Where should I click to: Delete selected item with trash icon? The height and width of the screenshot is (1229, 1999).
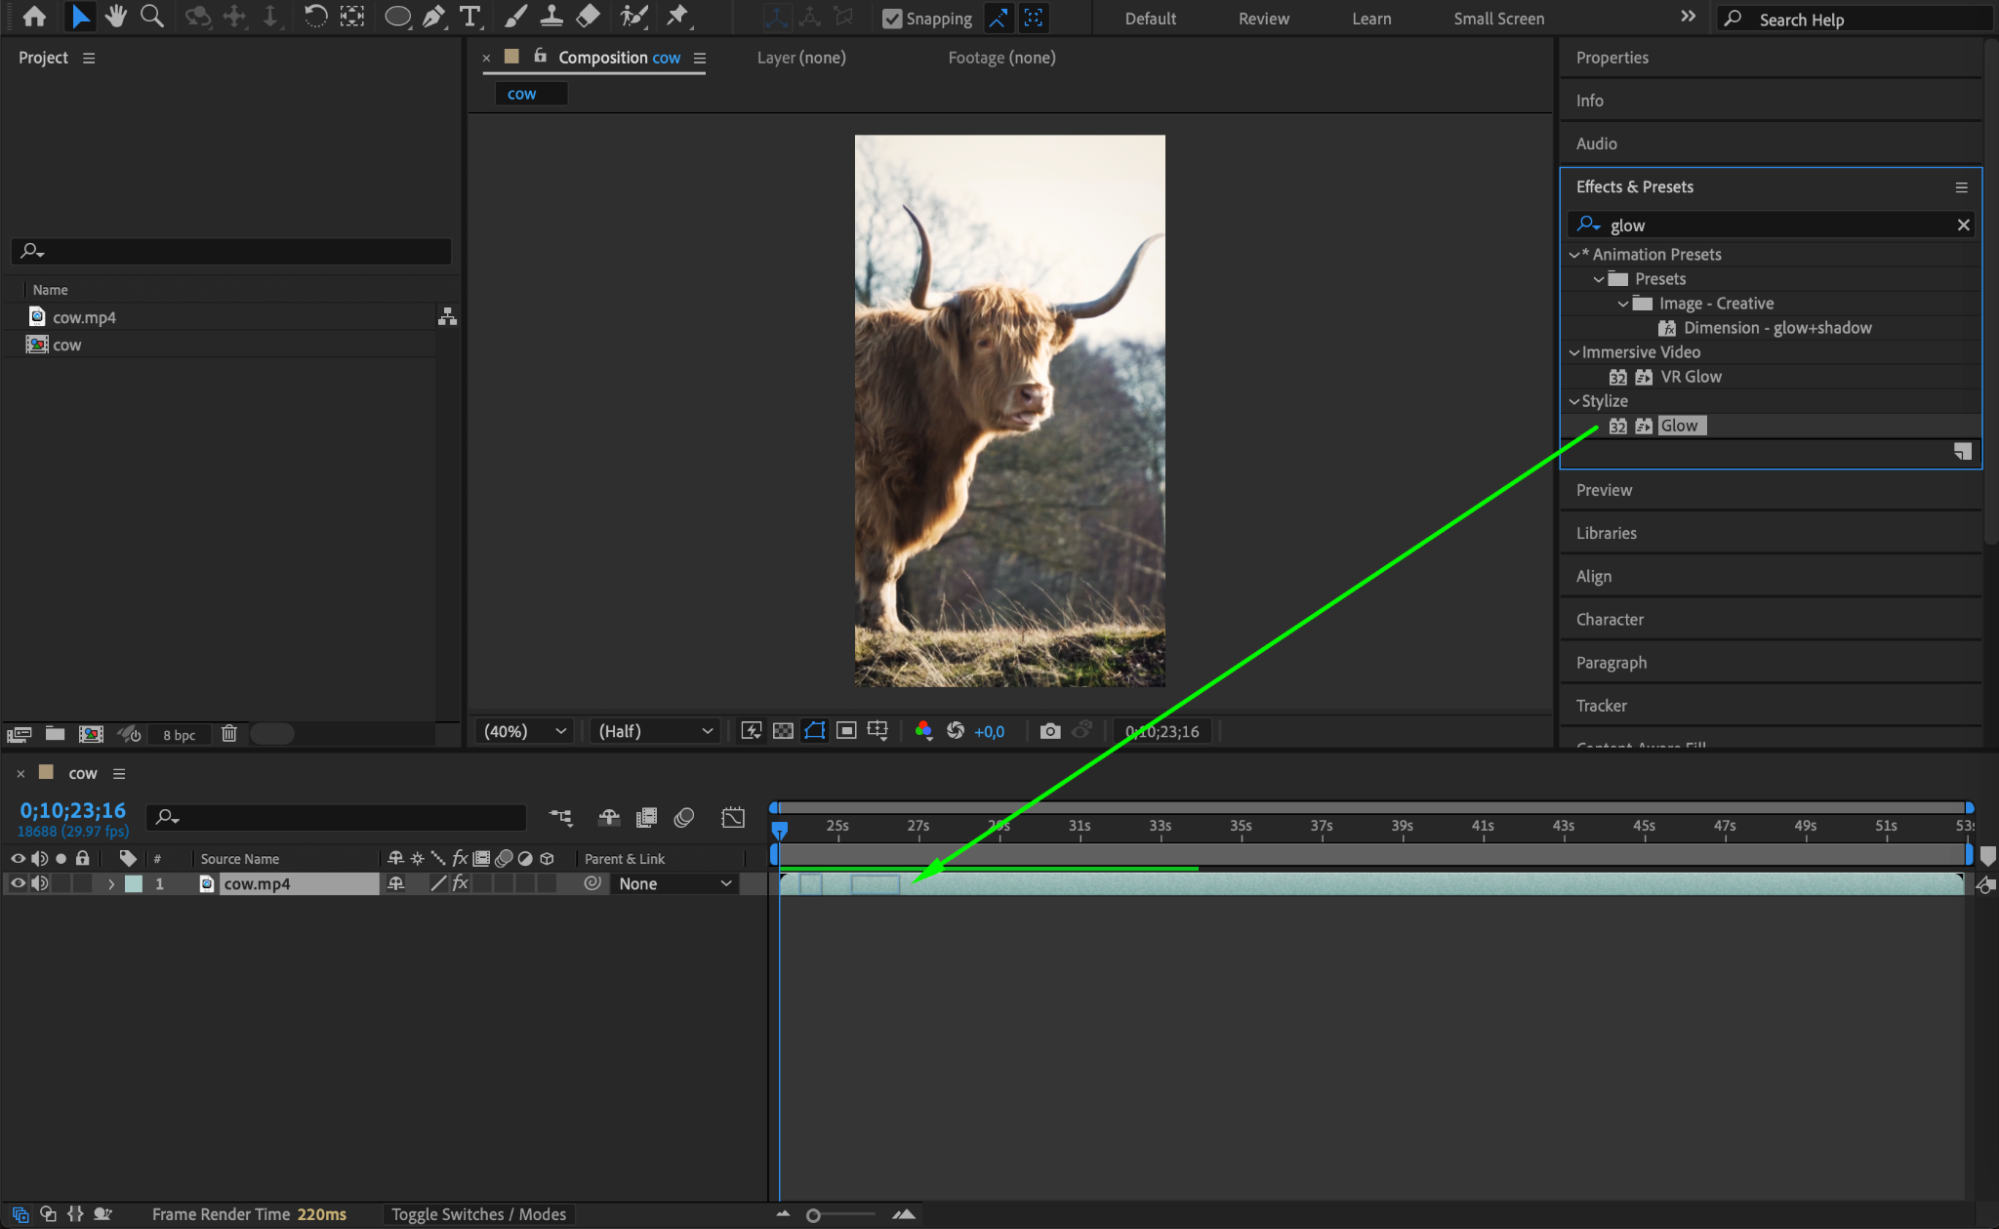click(x=229, y=733)
